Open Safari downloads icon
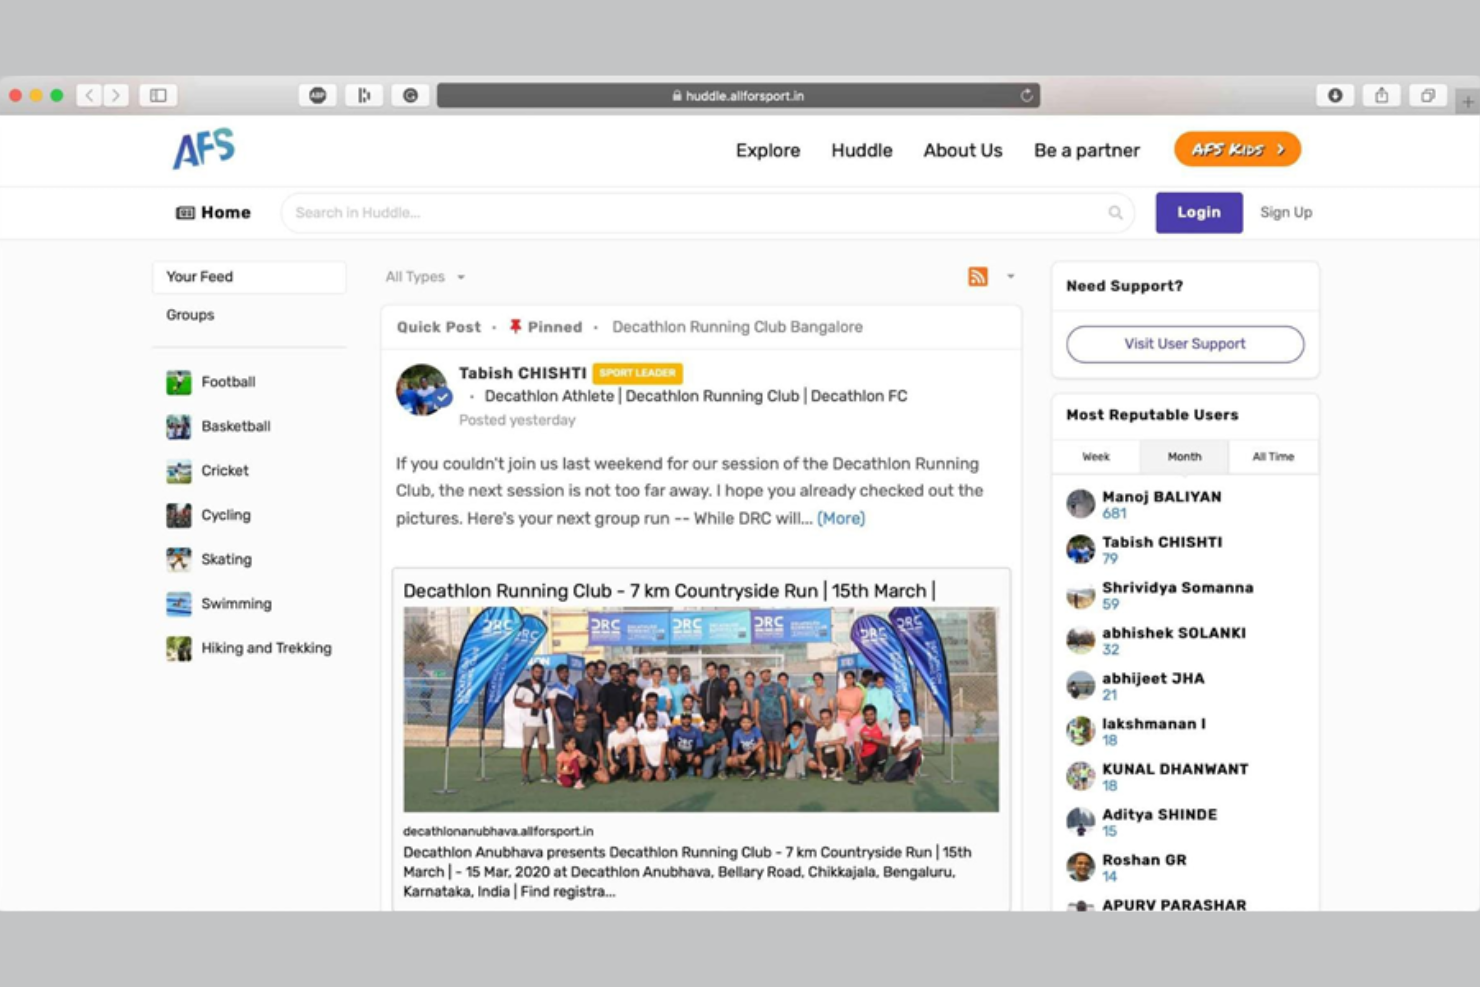Screen dimensions: 1480x987 1335,95
